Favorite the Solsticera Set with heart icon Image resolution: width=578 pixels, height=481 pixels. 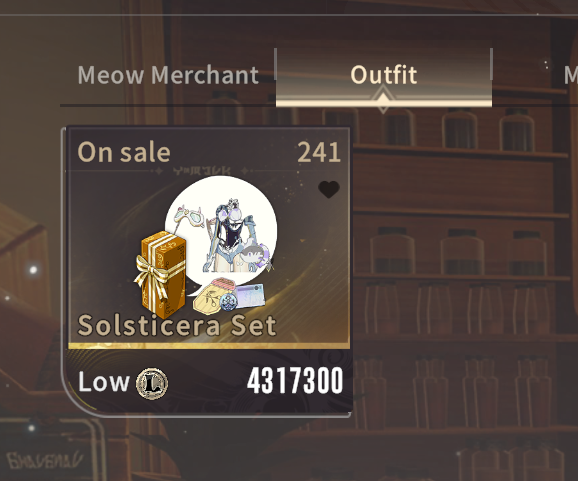click(x=329, y=189)
